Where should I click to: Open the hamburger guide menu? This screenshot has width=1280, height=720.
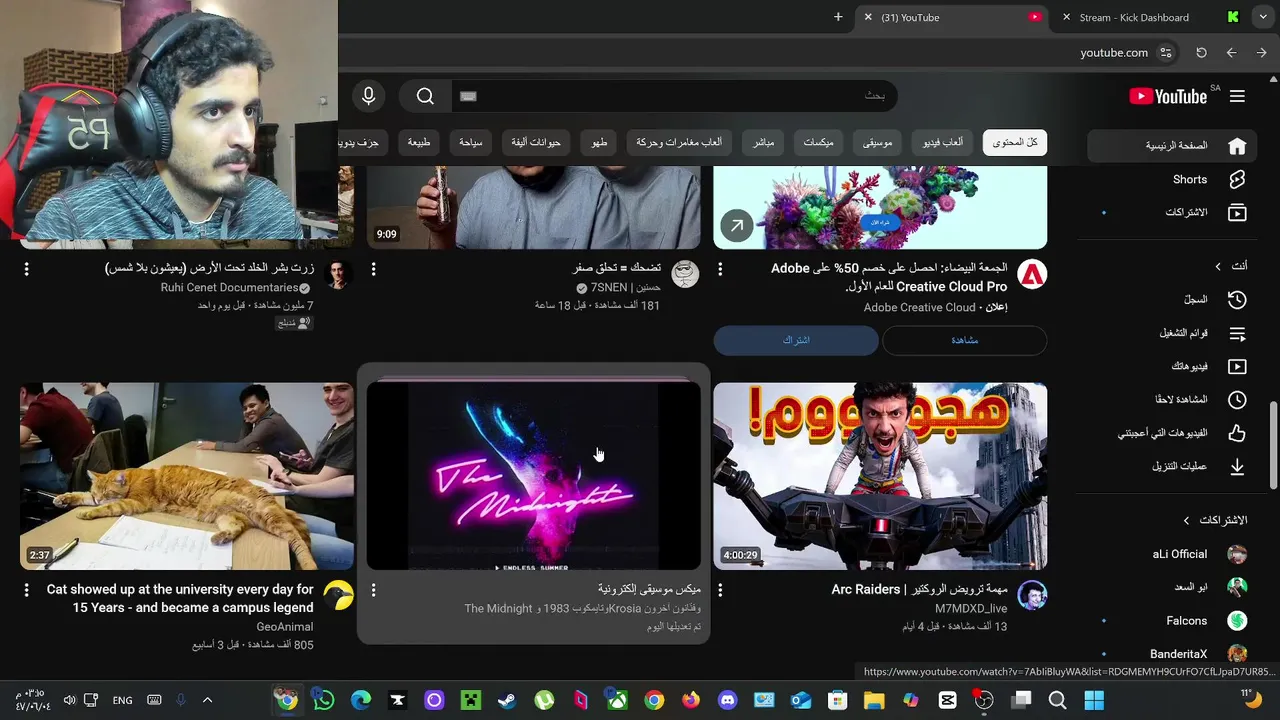[1237, 96]
